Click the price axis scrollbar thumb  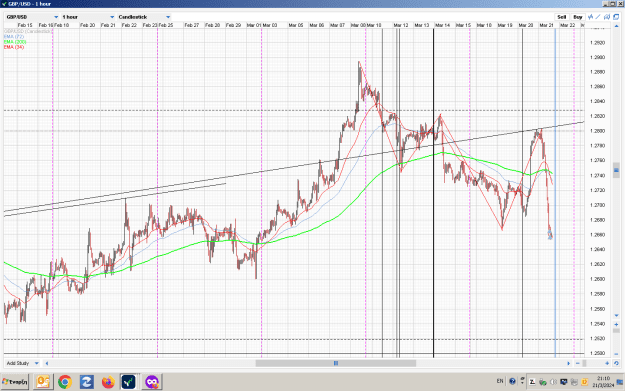pos(616,170)
